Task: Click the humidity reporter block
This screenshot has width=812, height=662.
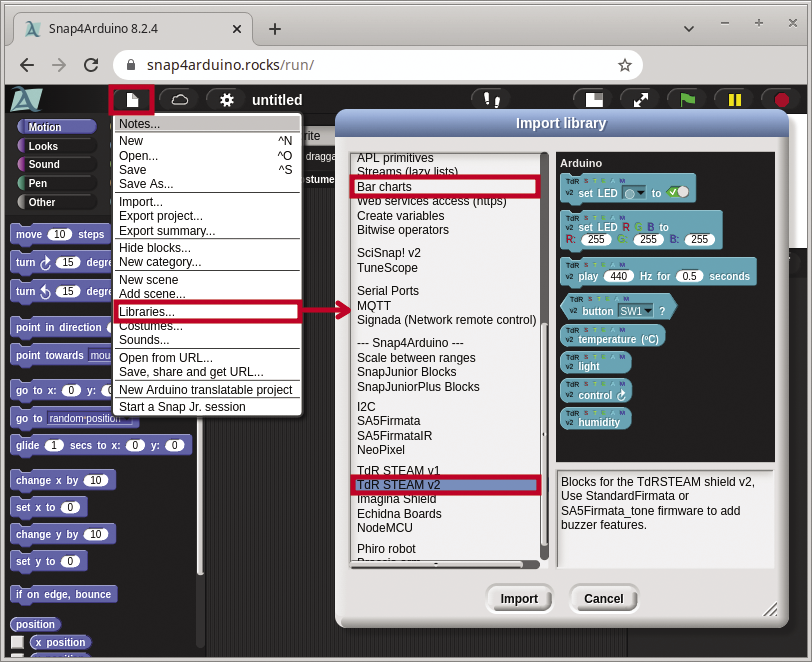Action: 596,419
